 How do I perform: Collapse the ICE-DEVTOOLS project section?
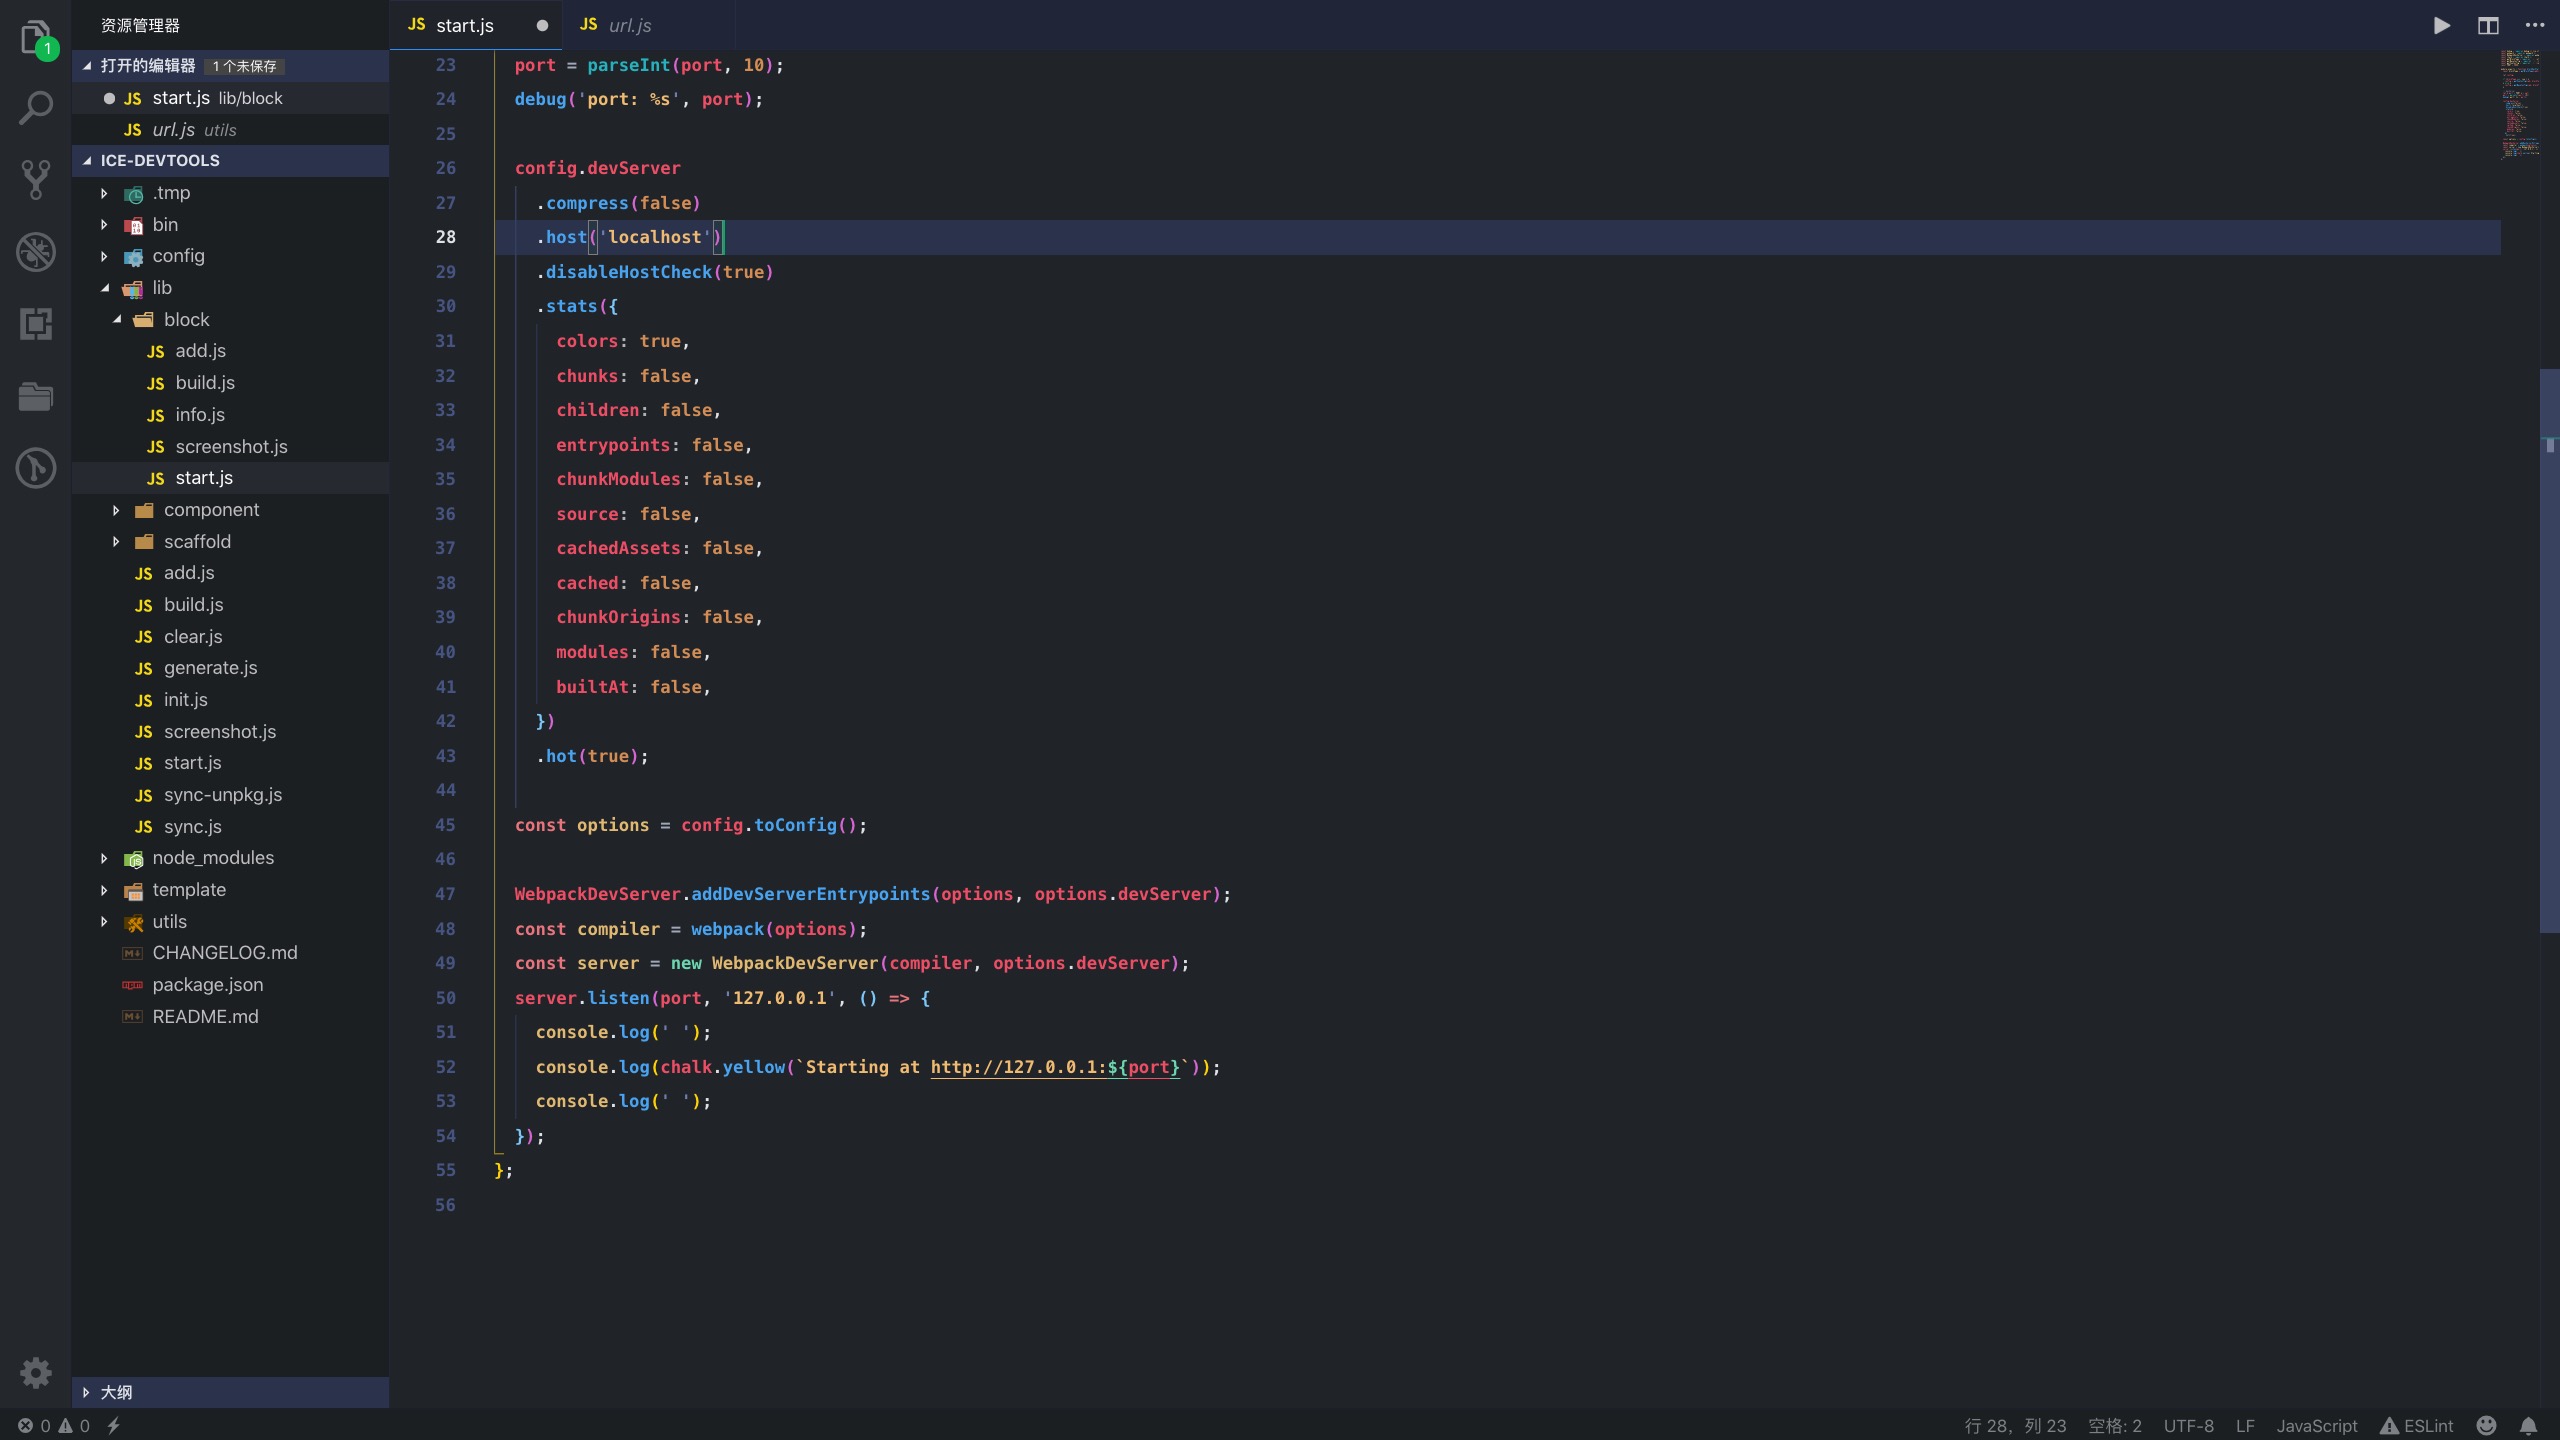pos(230,160)
